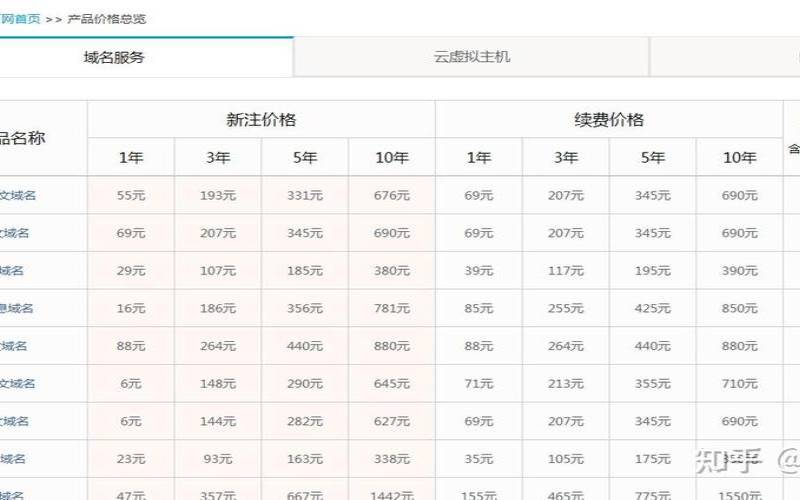Image resolution: width=800 pixels, height=500 pixels.
Task: Select the 195元 renewal price
Action: click(653, 271)
